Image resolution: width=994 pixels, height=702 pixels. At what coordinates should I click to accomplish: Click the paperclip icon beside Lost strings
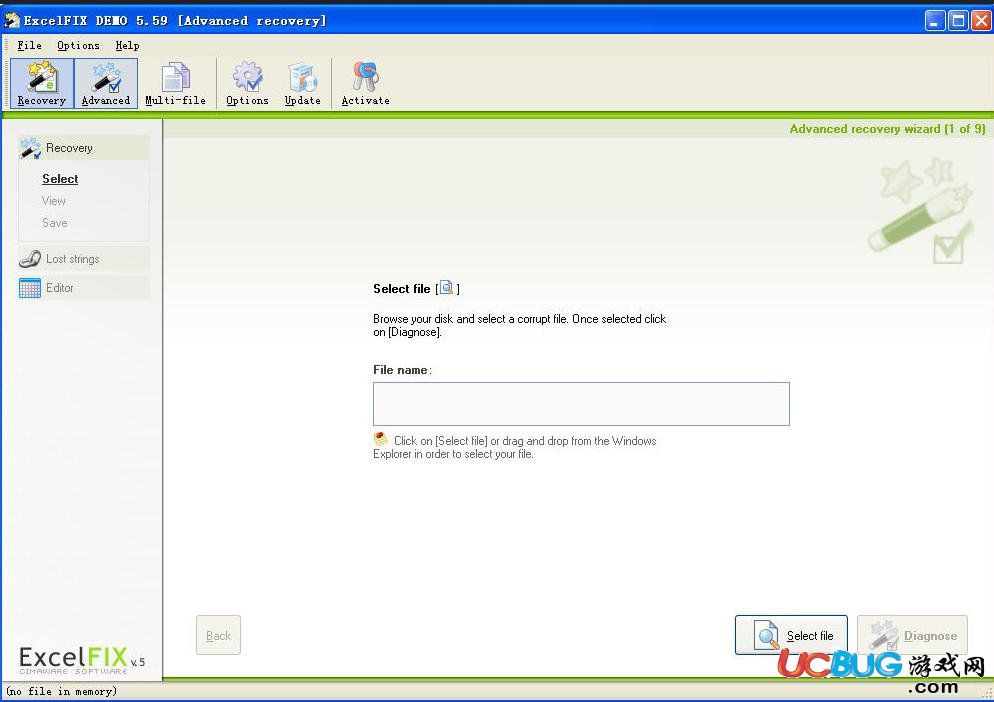coord(30,259)
